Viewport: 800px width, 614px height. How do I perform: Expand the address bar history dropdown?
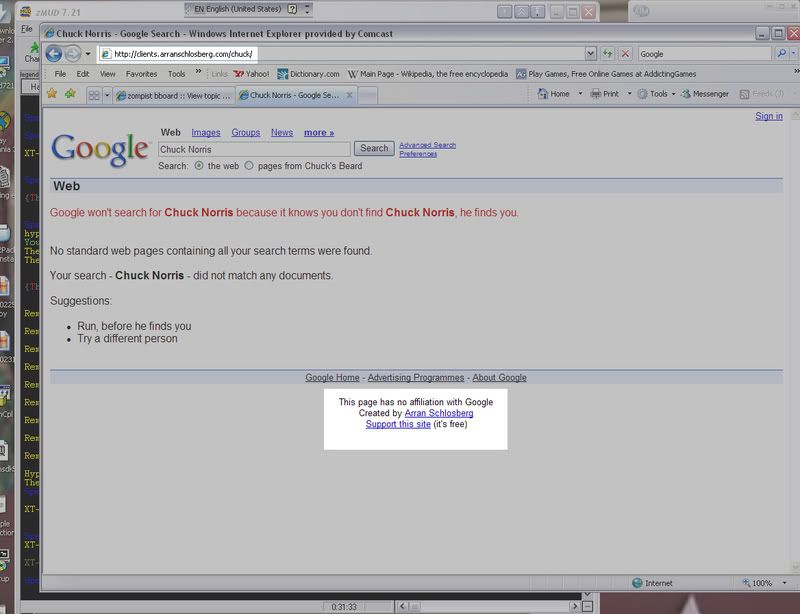pos(590,54)
